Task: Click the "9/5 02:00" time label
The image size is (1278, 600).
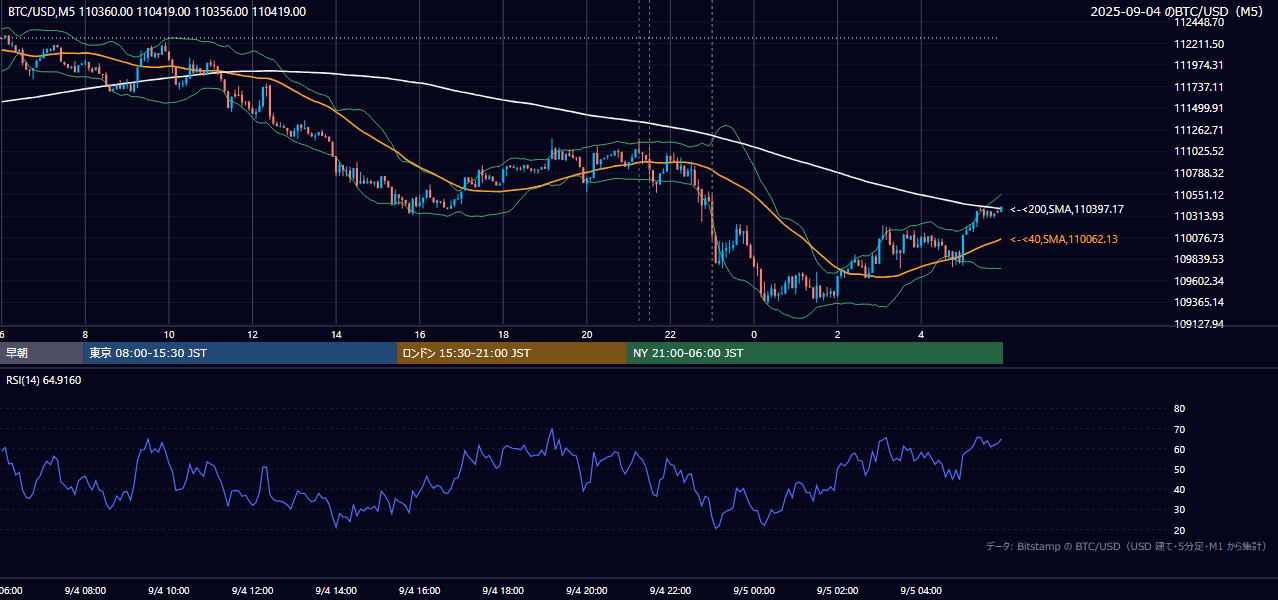Action: 838,591
